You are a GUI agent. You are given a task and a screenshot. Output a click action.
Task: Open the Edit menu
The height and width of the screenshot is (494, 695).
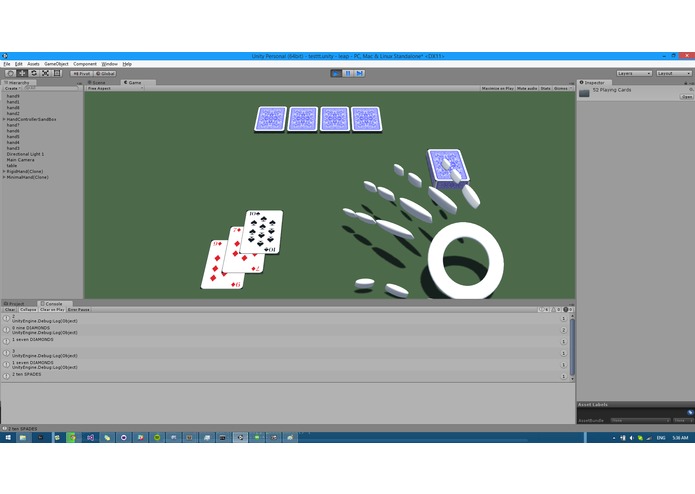click(19, 64)
